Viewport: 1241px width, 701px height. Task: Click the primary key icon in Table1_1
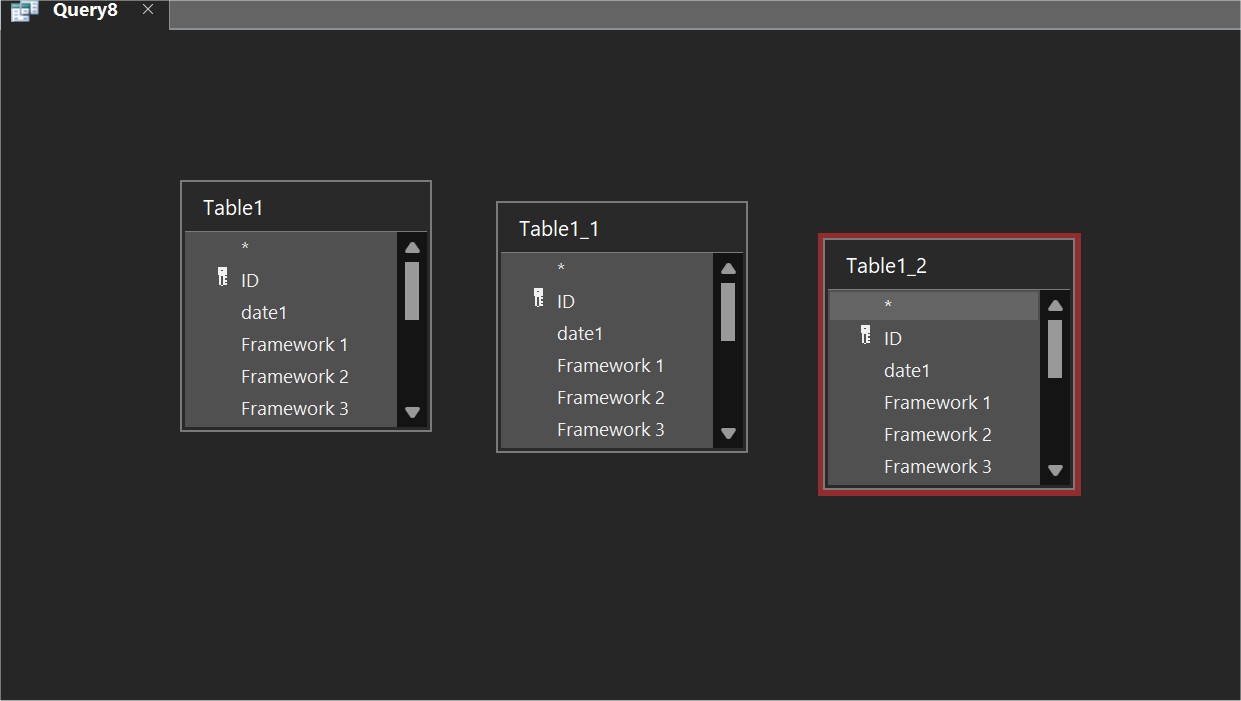coord(538,298)
